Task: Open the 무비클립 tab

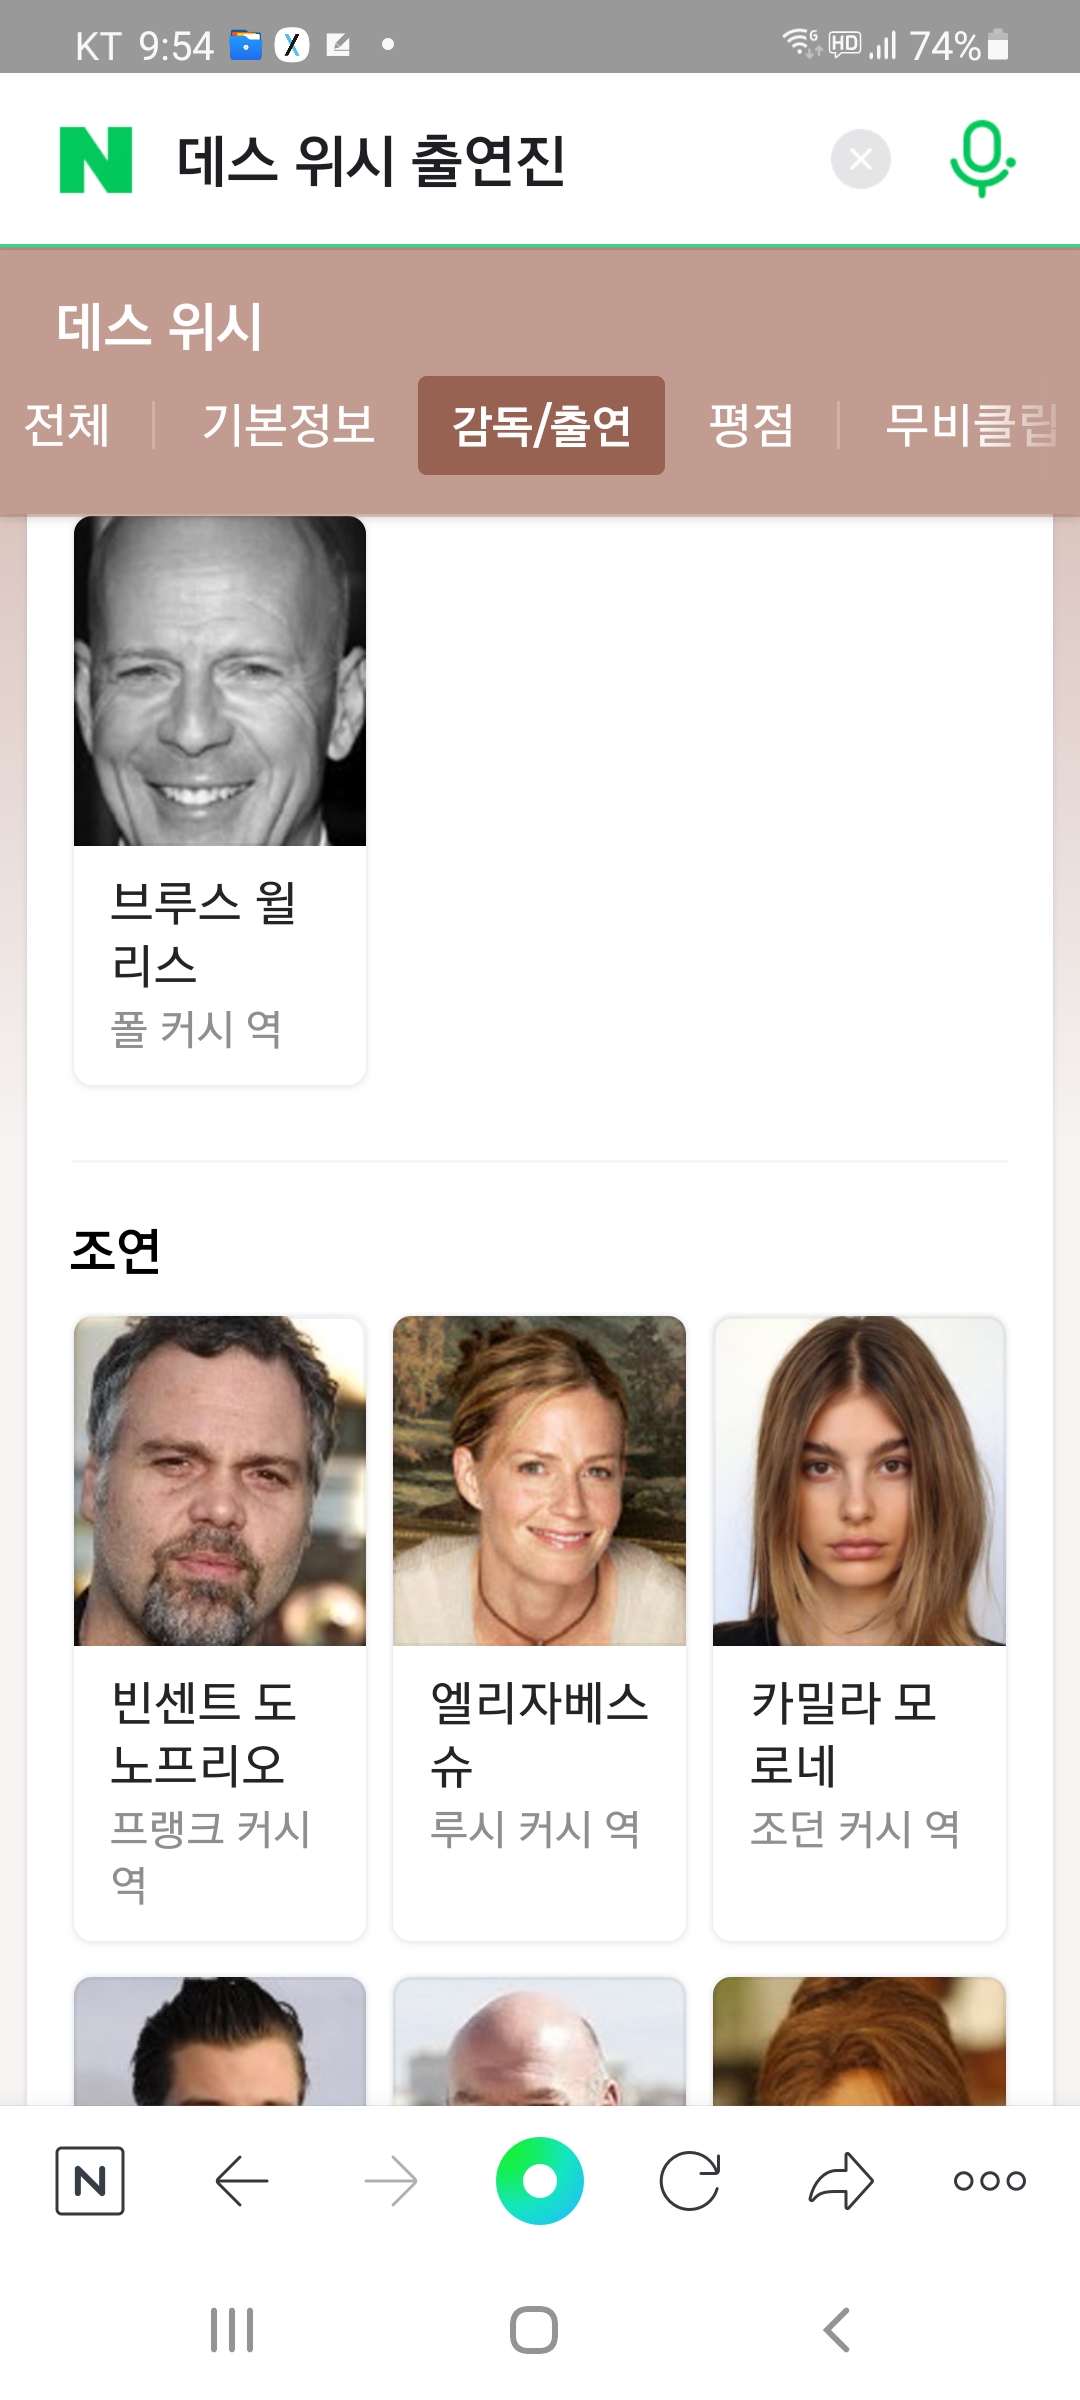Action: (x=972, y=425)
